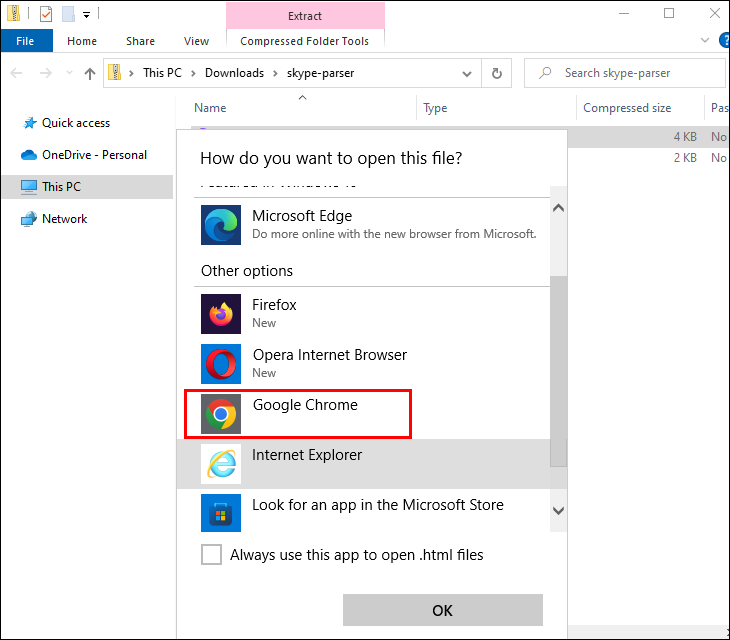Viewport: 730px width, 640px height.
Task: Navigate to Downloads in the breadcrumb
Action: tap(234, 73)
